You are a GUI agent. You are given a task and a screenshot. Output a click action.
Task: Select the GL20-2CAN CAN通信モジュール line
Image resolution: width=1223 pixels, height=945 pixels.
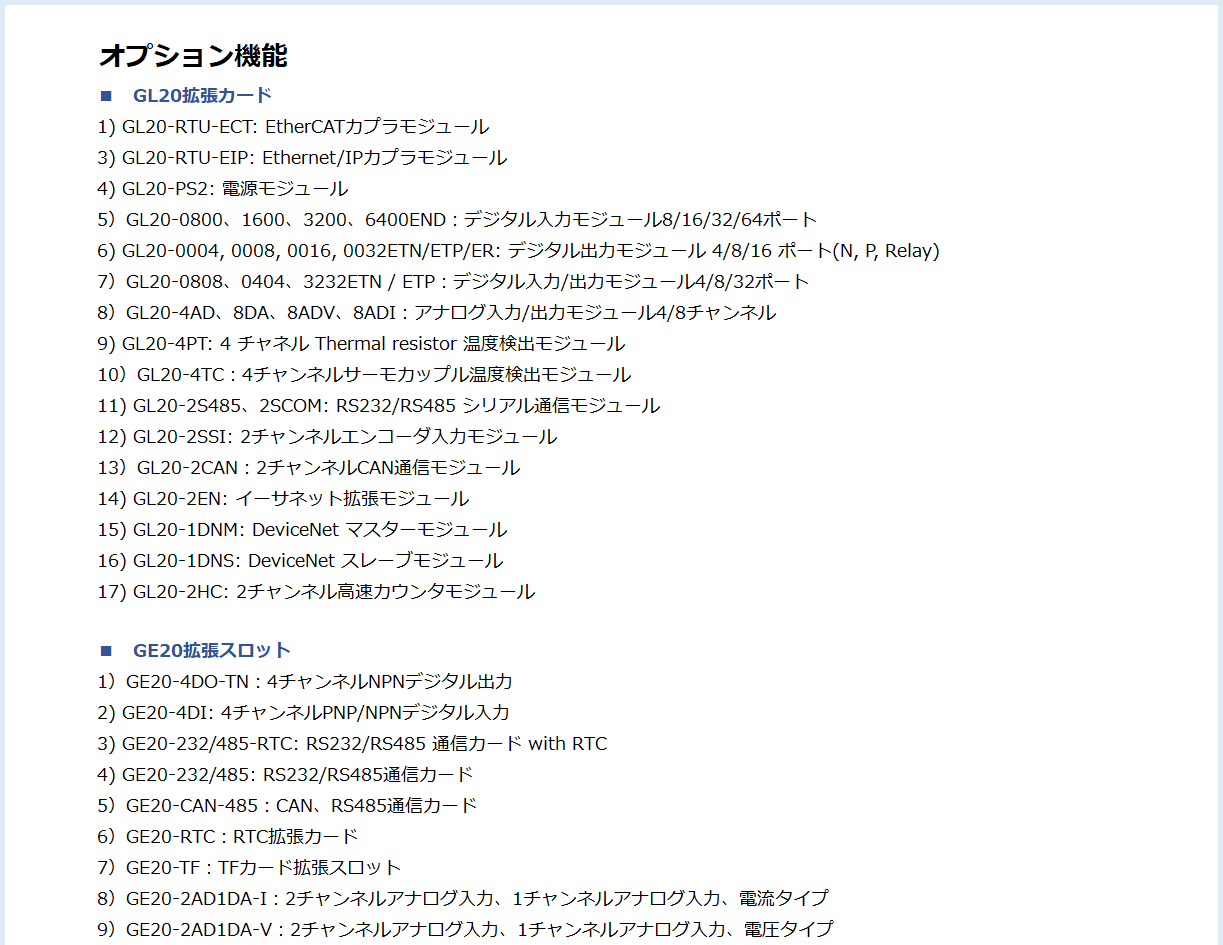click(309, 468)
